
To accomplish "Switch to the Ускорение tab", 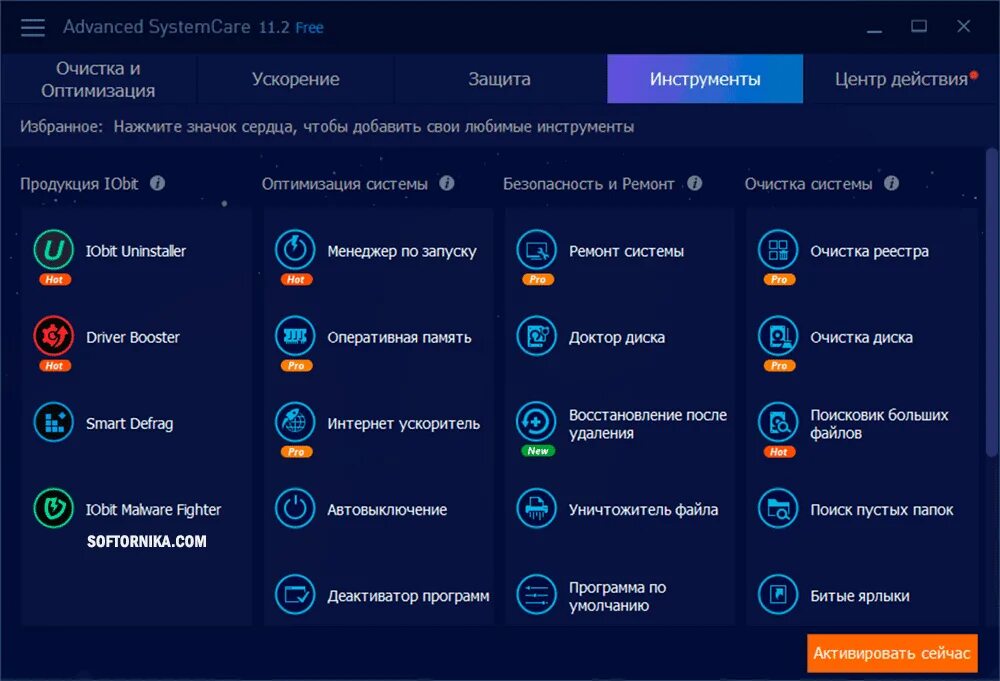I will coord(295,79).
